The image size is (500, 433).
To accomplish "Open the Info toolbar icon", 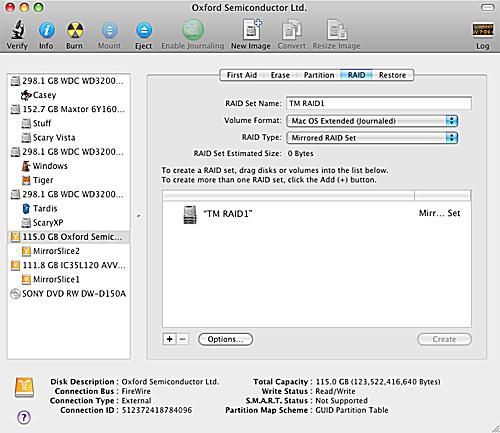I will [x=47, y=30].
